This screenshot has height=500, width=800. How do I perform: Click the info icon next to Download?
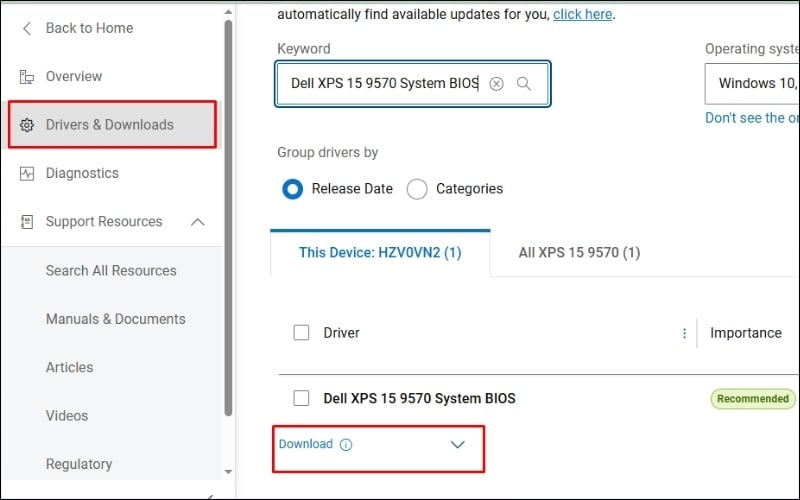pos(345,445)
